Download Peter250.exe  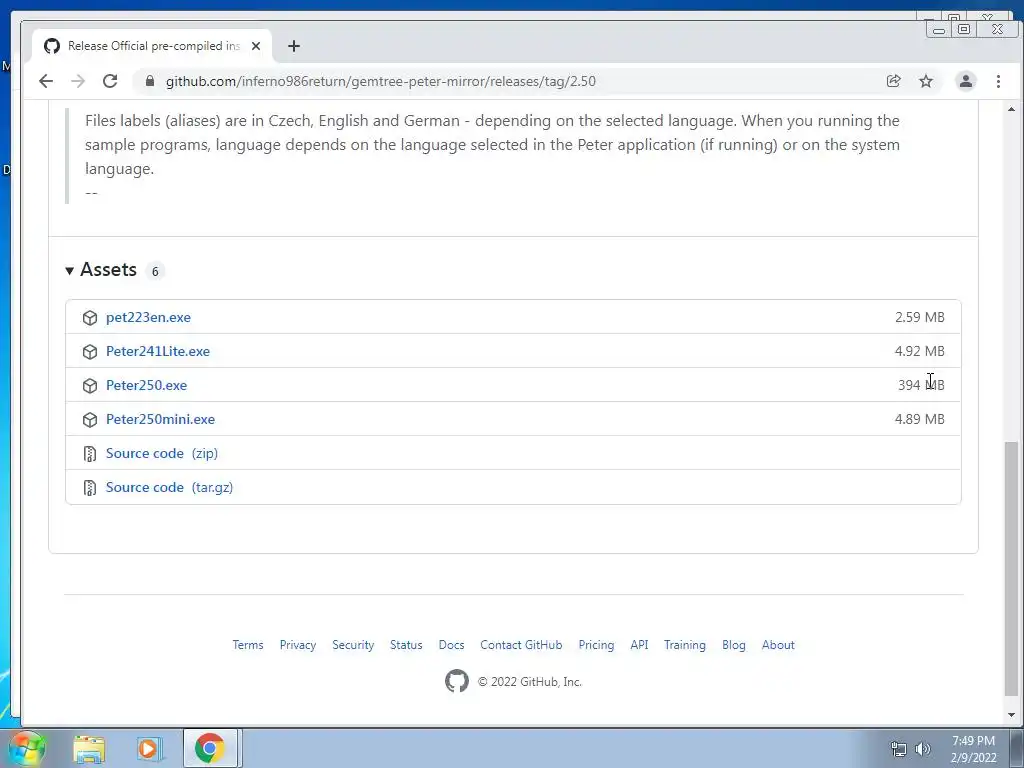146,385
